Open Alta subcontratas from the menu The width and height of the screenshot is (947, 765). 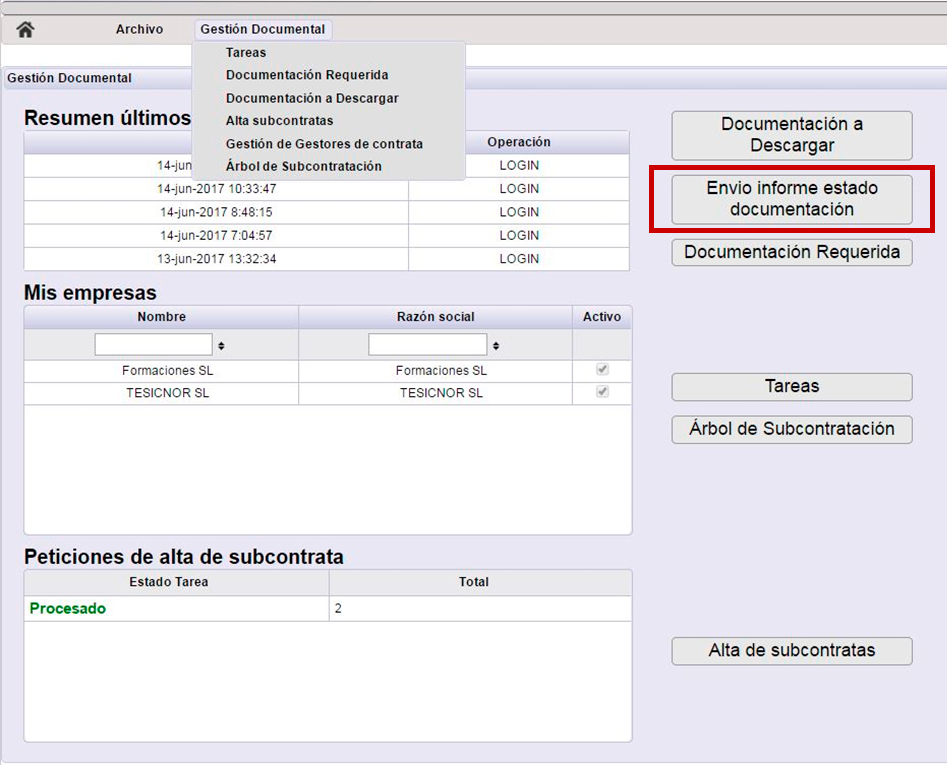pyautogui.click(x=279, y=121)
